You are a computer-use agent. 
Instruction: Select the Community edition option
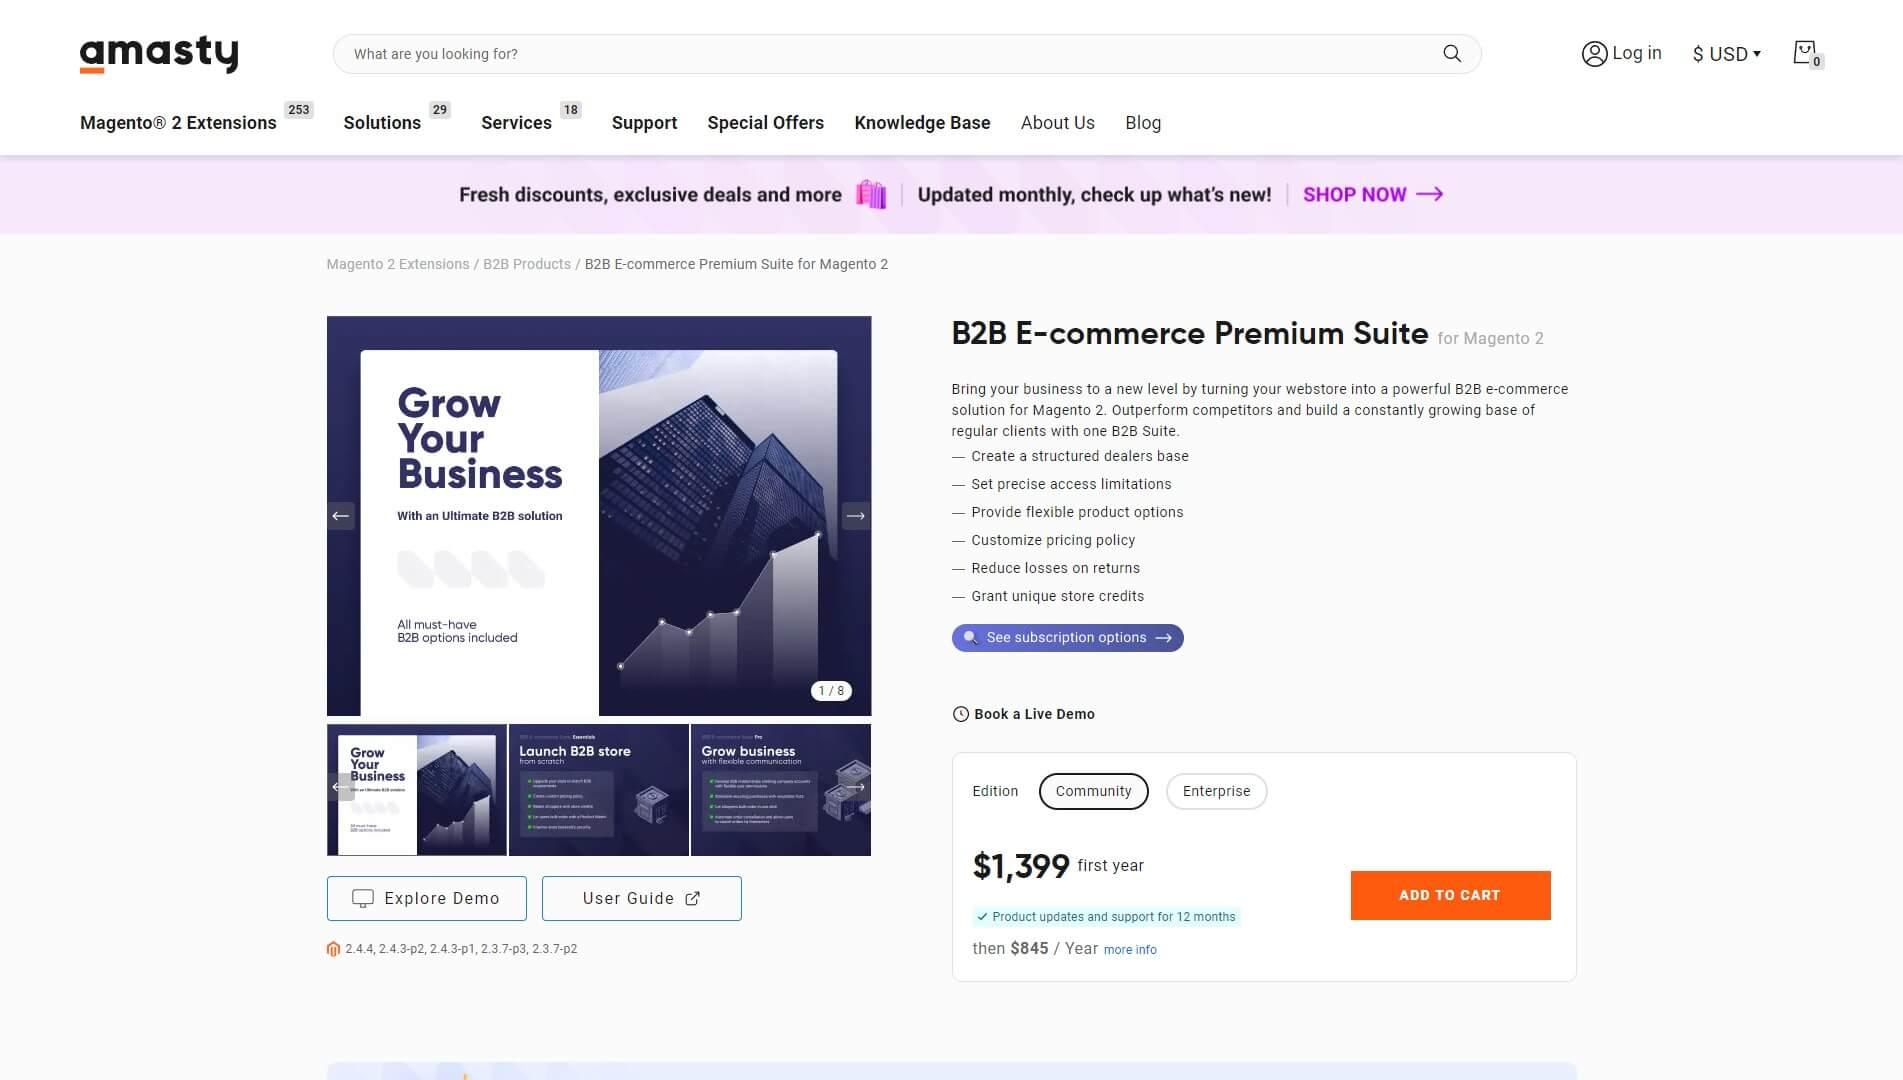coord(1093,791)
